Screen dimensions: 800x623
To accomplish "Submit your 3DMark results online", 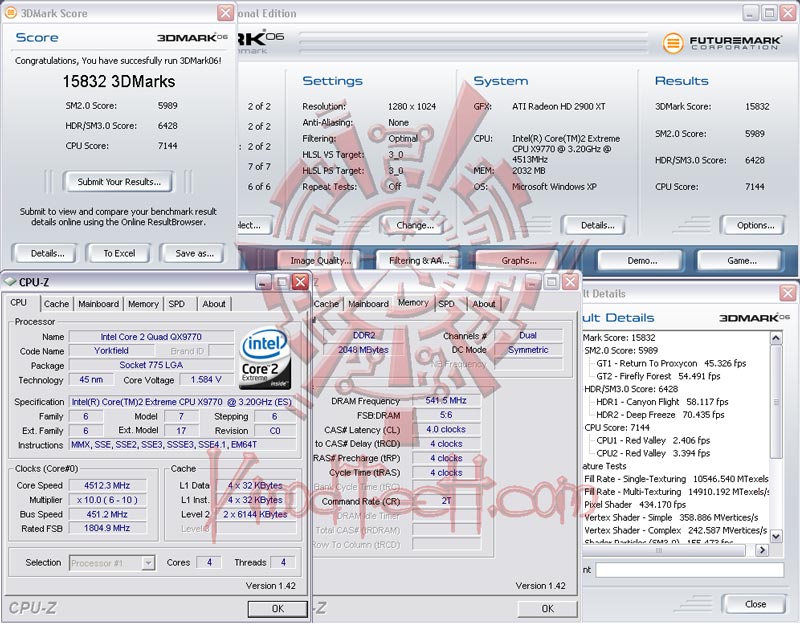I will click(118, 182).
